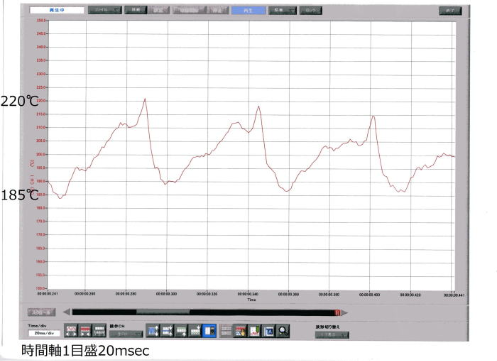Click the right arrow of the waveform scrollbar
The height and width of the screenshot is (361, 497).
[x=344, y=312]
